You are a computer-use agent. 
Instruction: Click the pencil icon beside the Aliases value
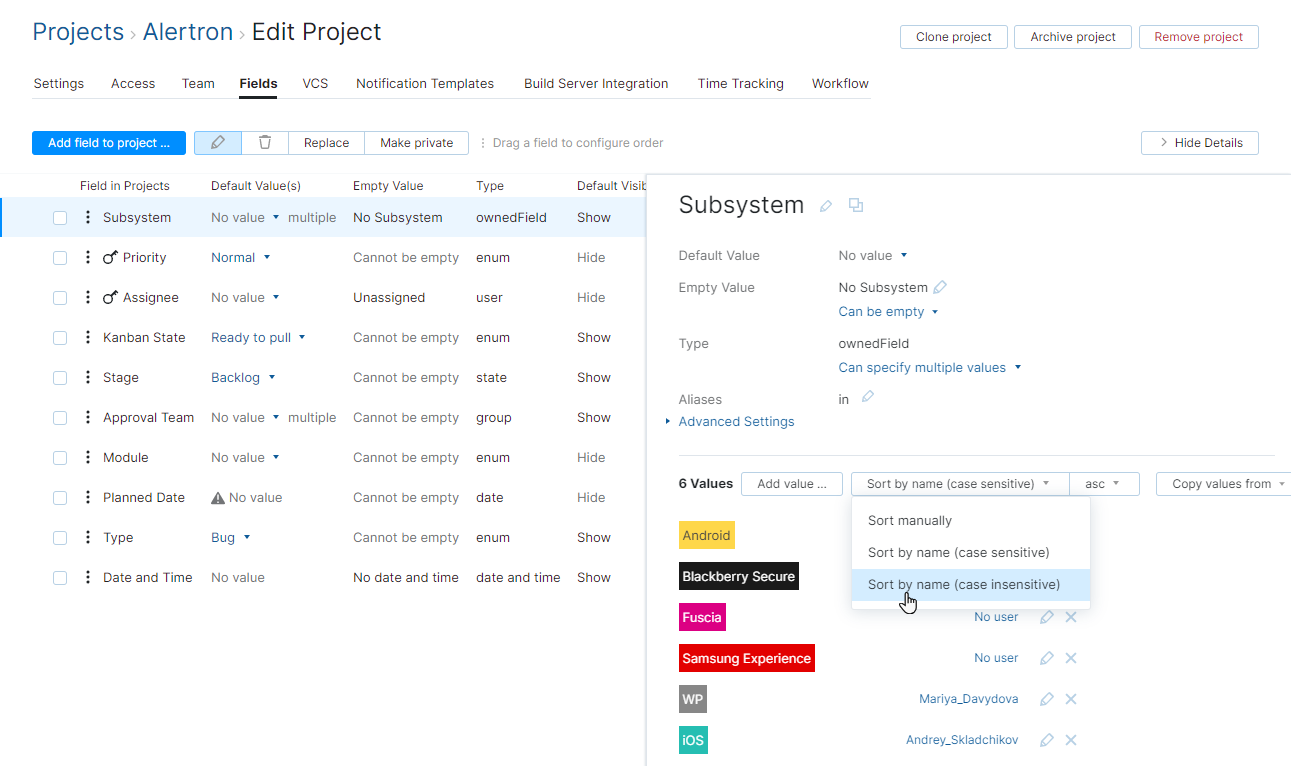click(x=867, y=398)
